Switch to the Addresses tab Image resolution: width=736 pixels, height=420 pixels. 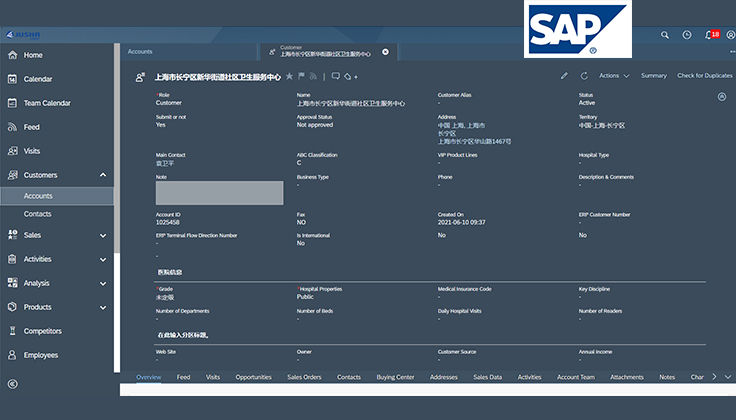444,377
